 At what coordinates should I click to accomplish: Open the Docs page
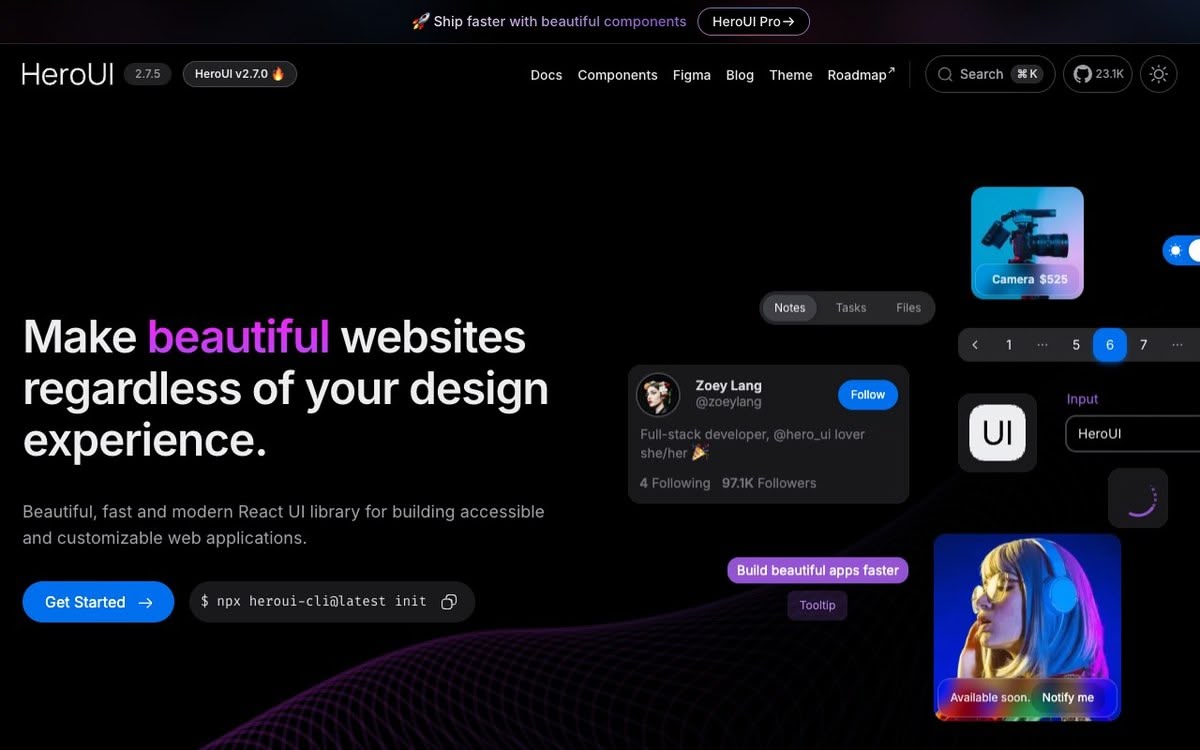546,75
